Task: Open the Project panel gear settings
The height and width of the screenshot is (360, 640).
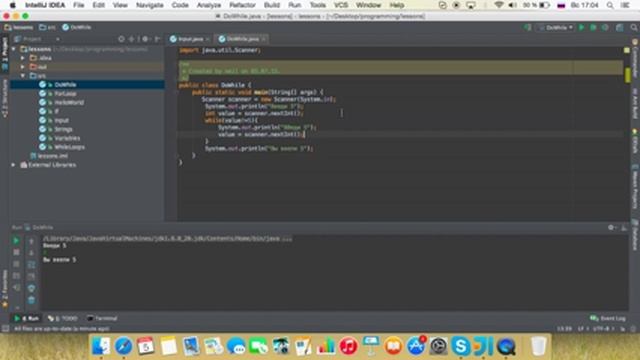Action: (145, 39)
